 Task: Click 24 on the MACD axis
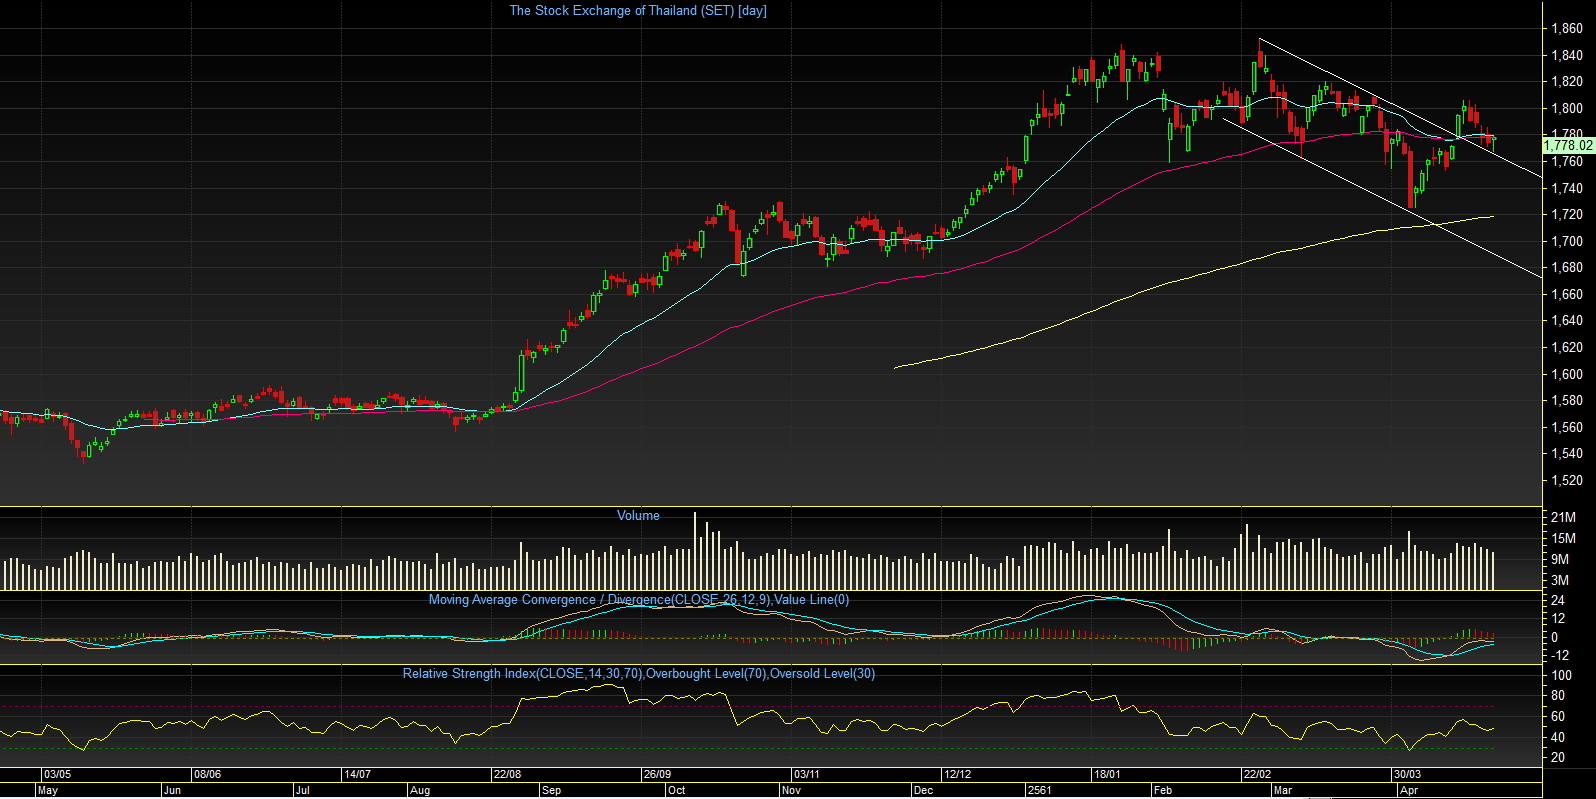click(1558, 601)
